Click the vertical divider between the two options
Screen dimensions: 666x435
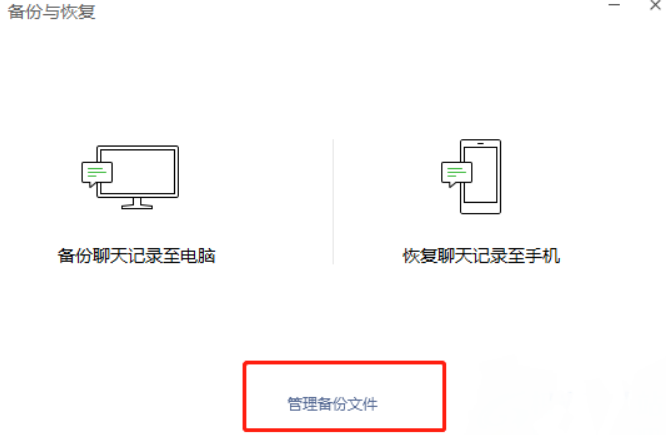pos(333,202)
